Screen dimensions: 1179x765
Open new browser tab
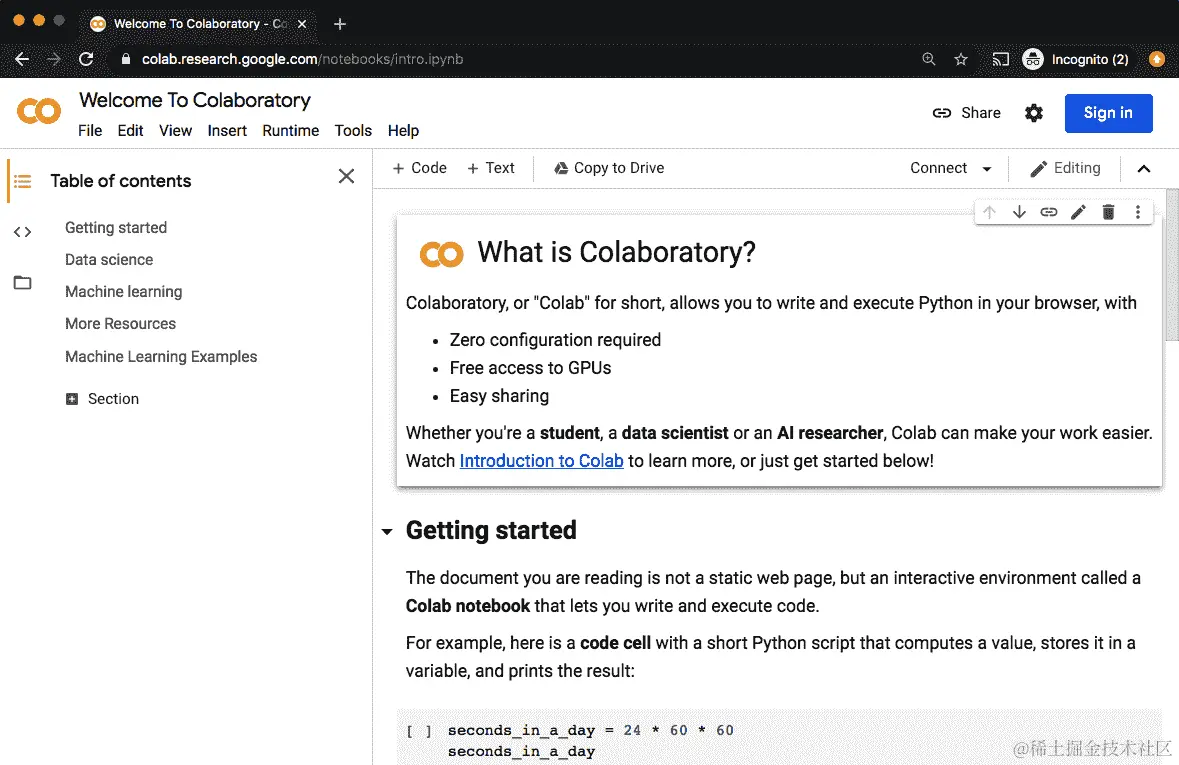[x=340, y=24]
